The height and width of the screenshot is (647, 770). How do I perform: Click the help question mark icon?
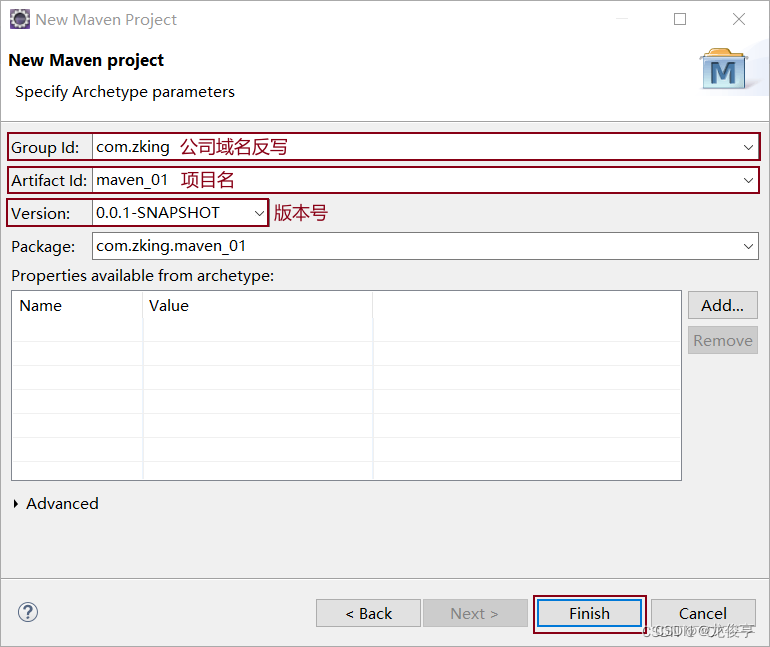coord(28,612)
